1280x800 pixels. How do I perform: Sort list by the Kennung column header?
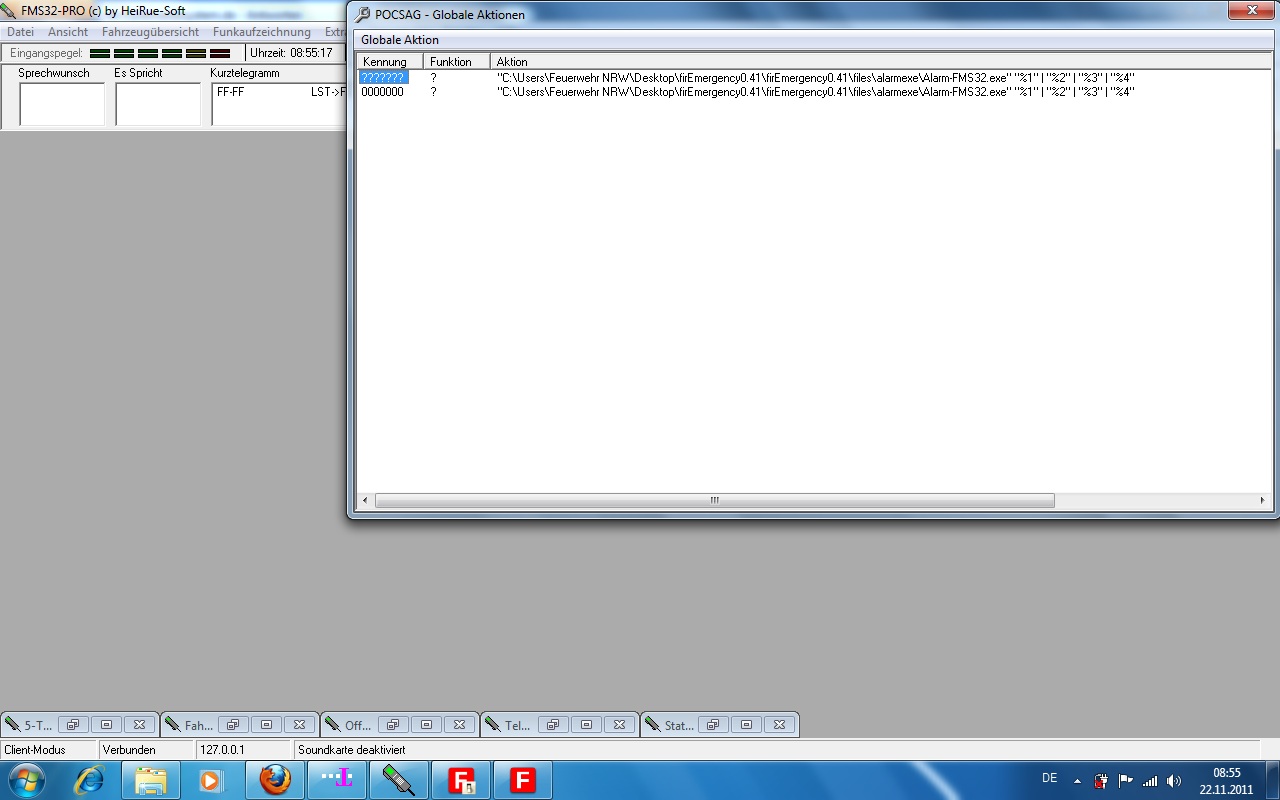click(x=385, y=62)
